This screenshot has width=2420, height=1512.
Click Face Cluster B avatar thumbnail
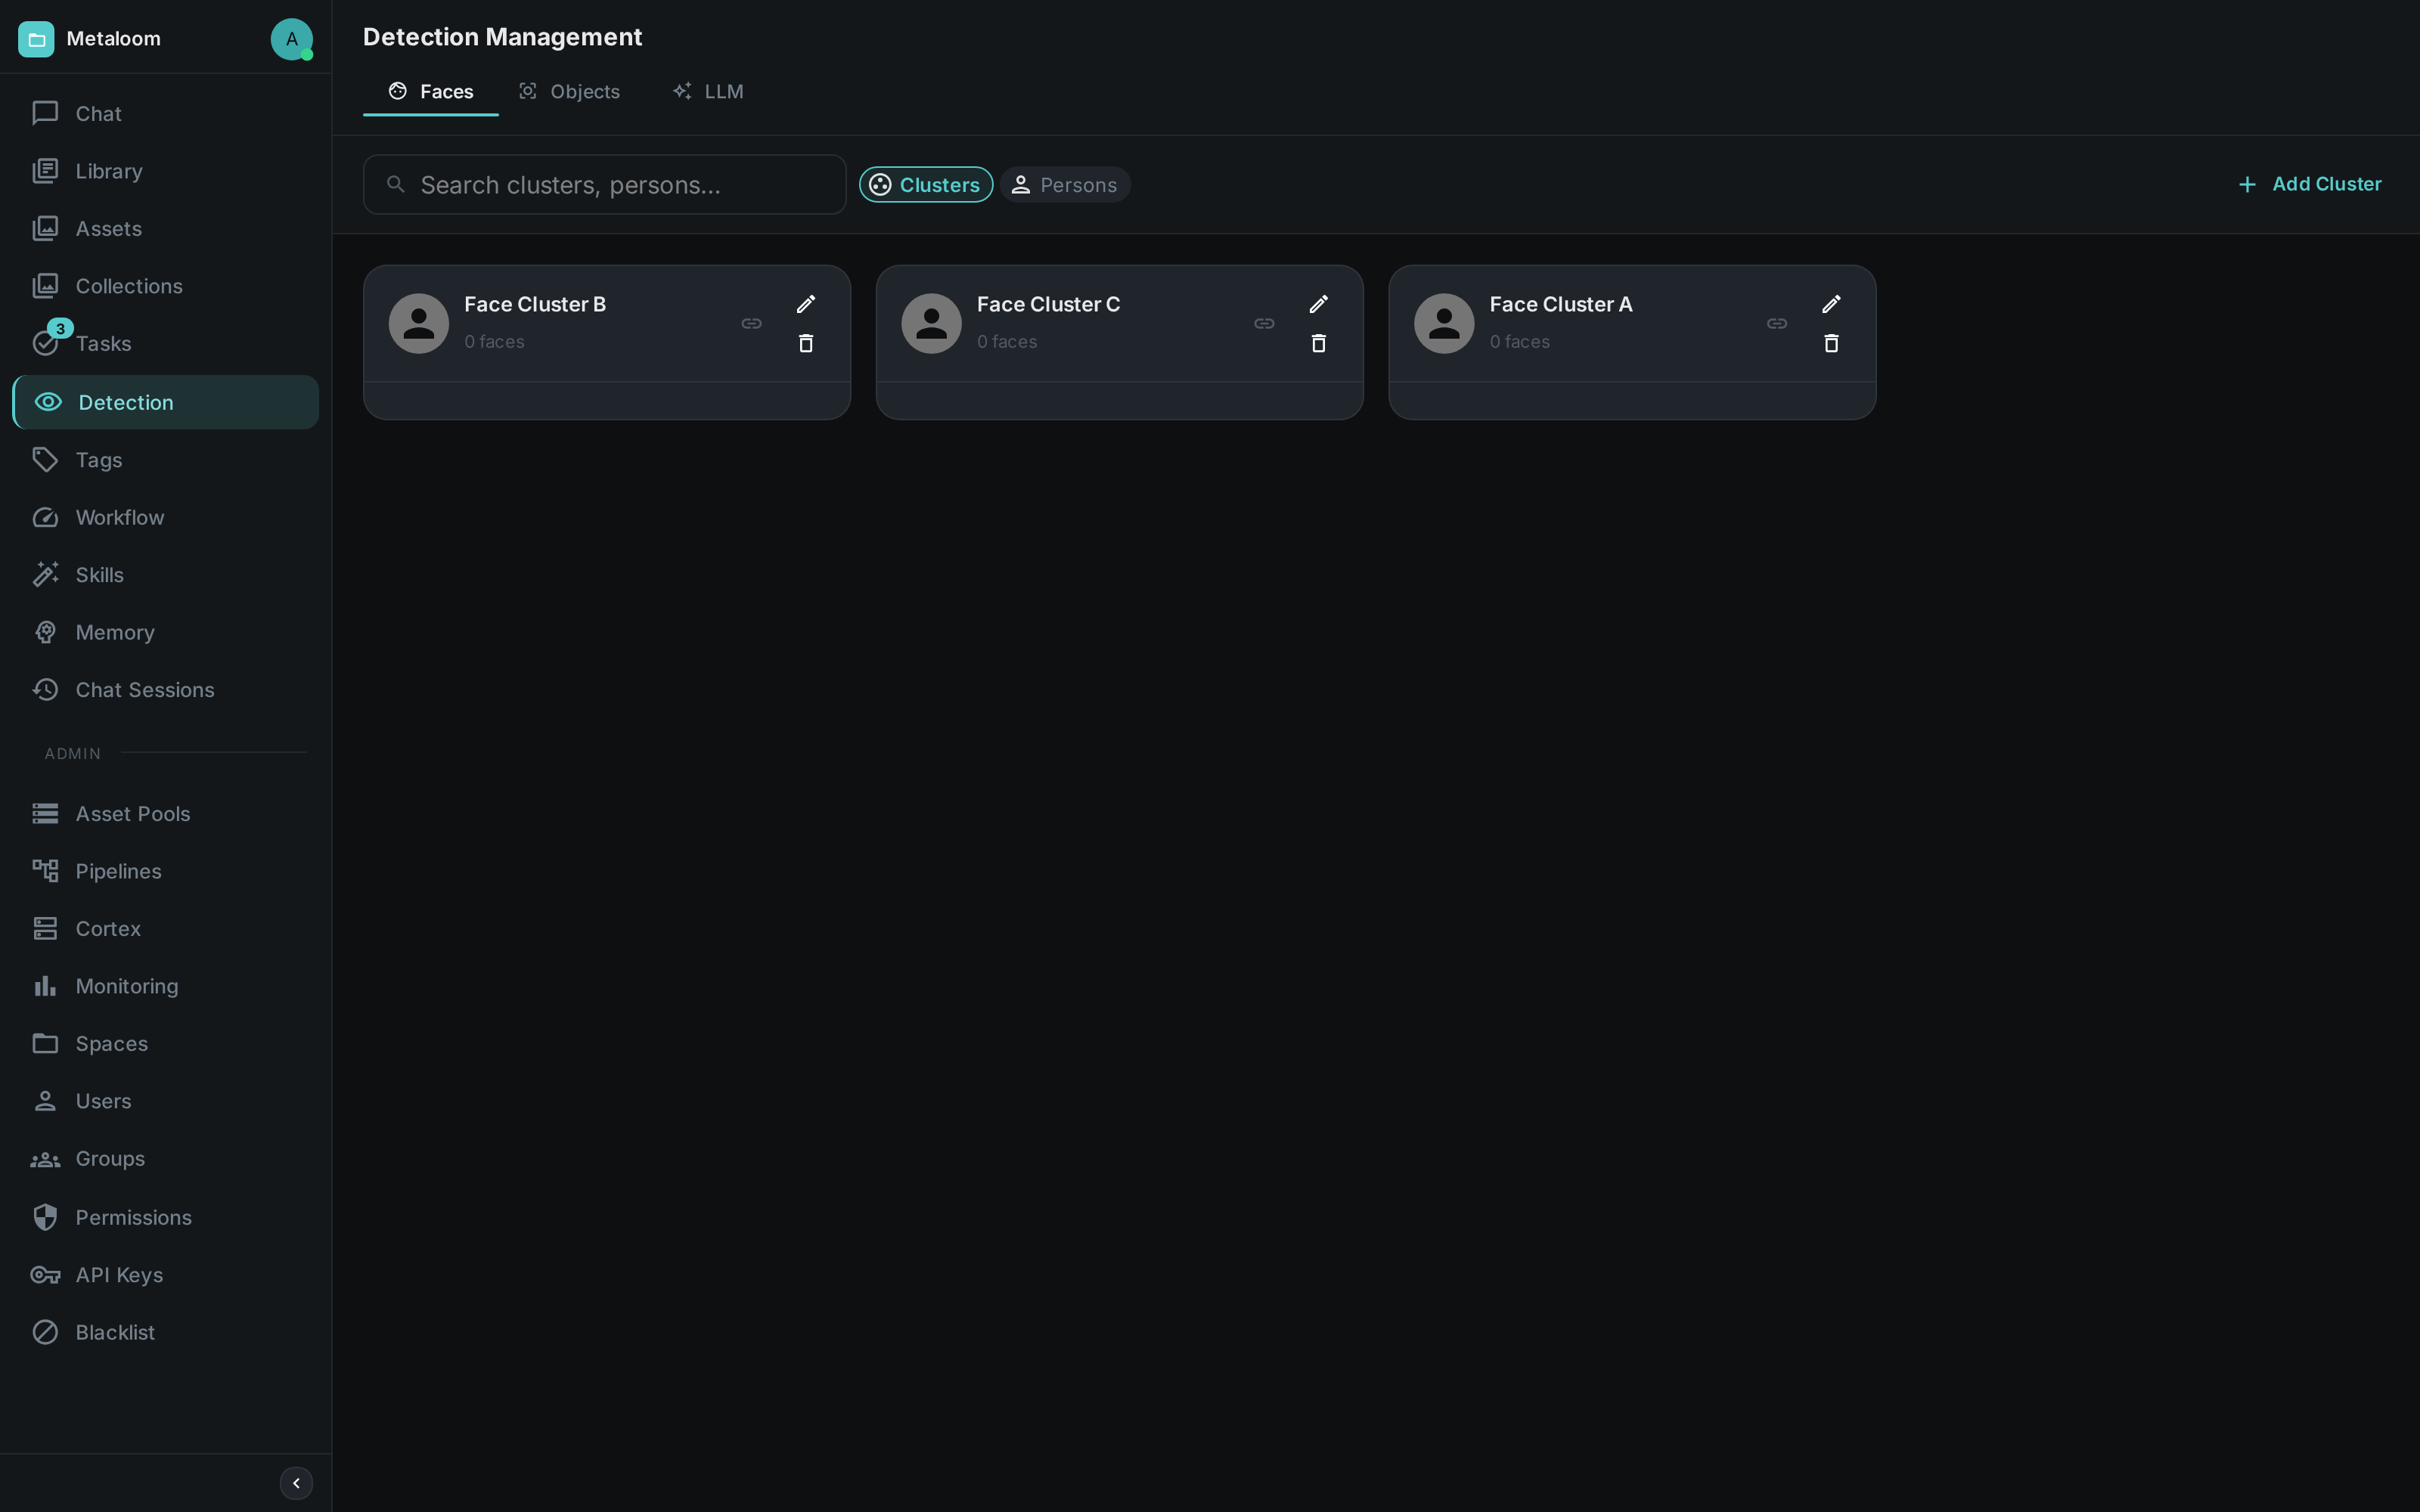tap(419, 324)
